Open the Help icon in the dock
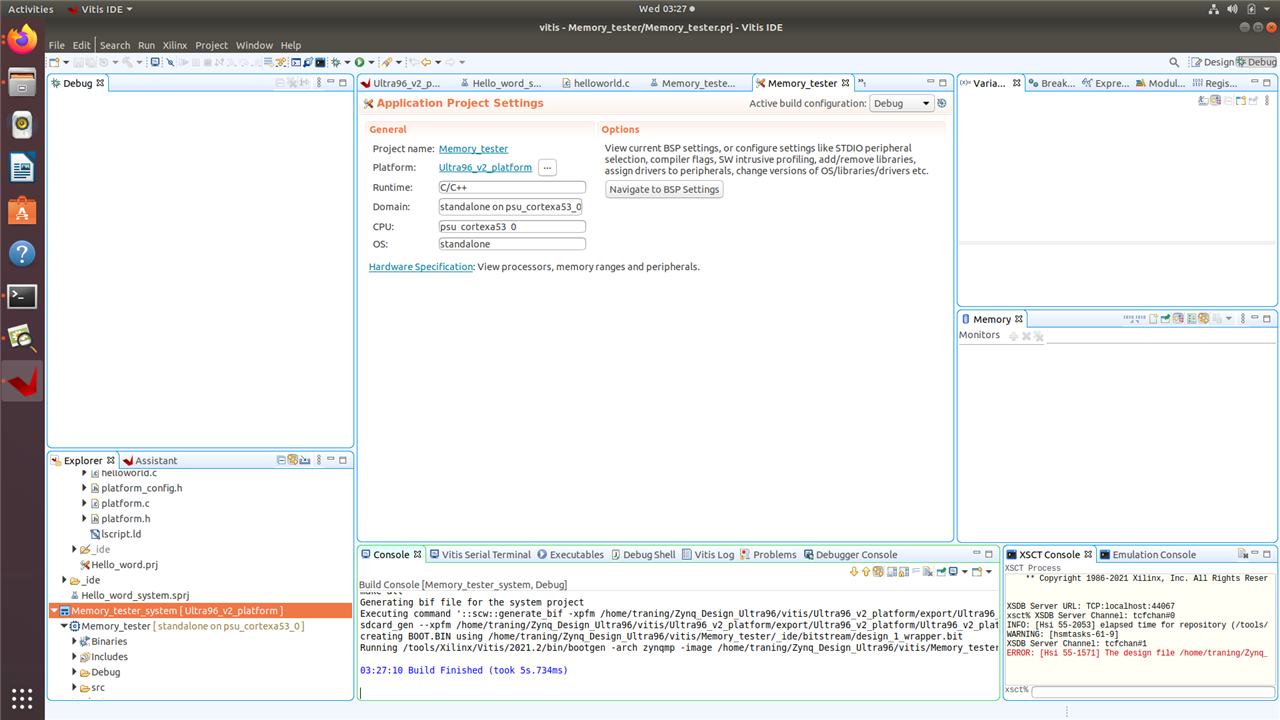The image size is (1280, 720). (x=22, y=254)
